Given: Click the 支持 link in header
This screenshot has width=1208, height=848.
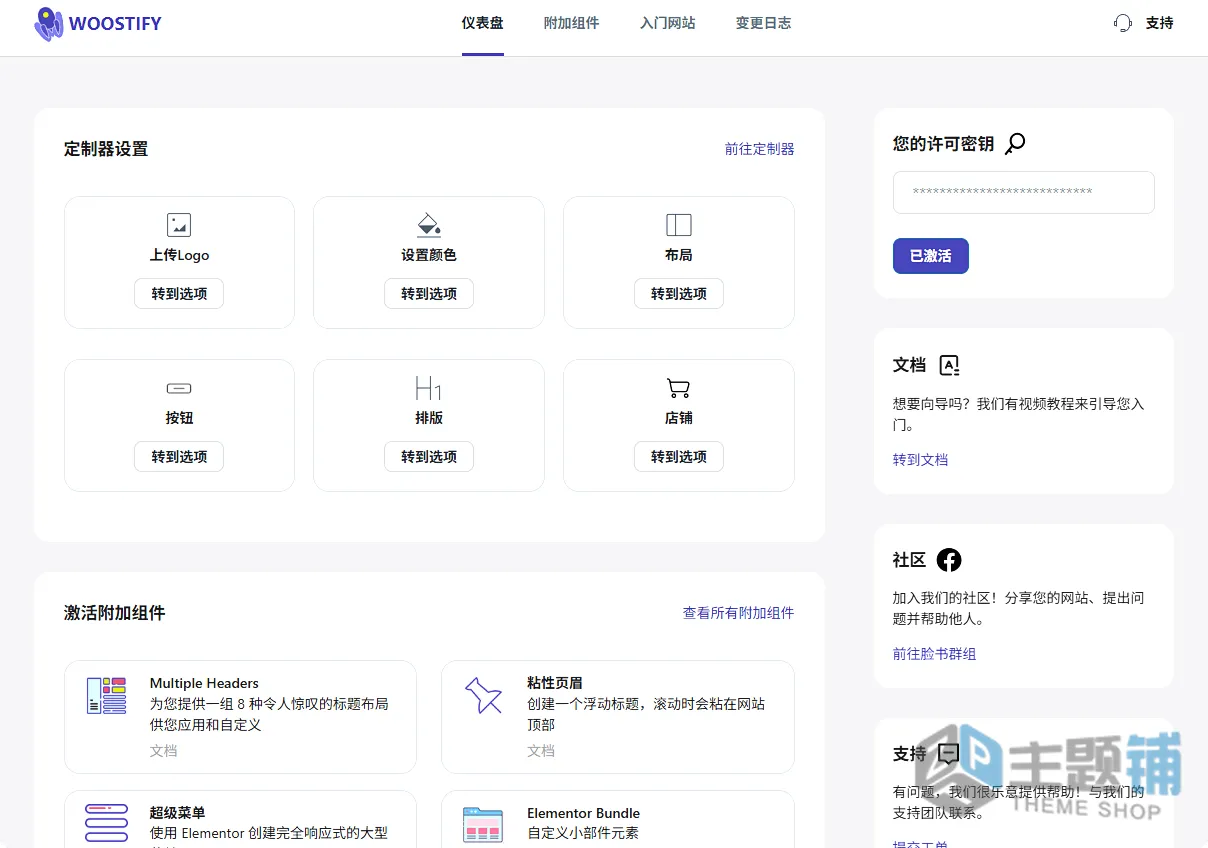Looking at the screenshot, I should 1160,23.
